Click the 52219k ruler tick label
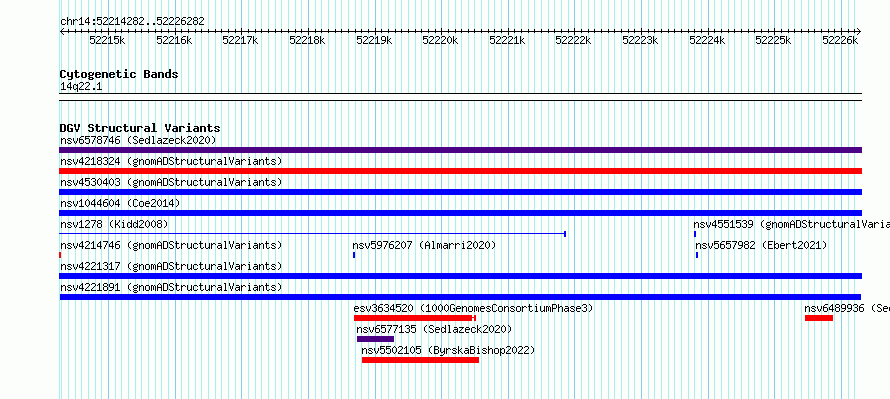 coord(374,40)
